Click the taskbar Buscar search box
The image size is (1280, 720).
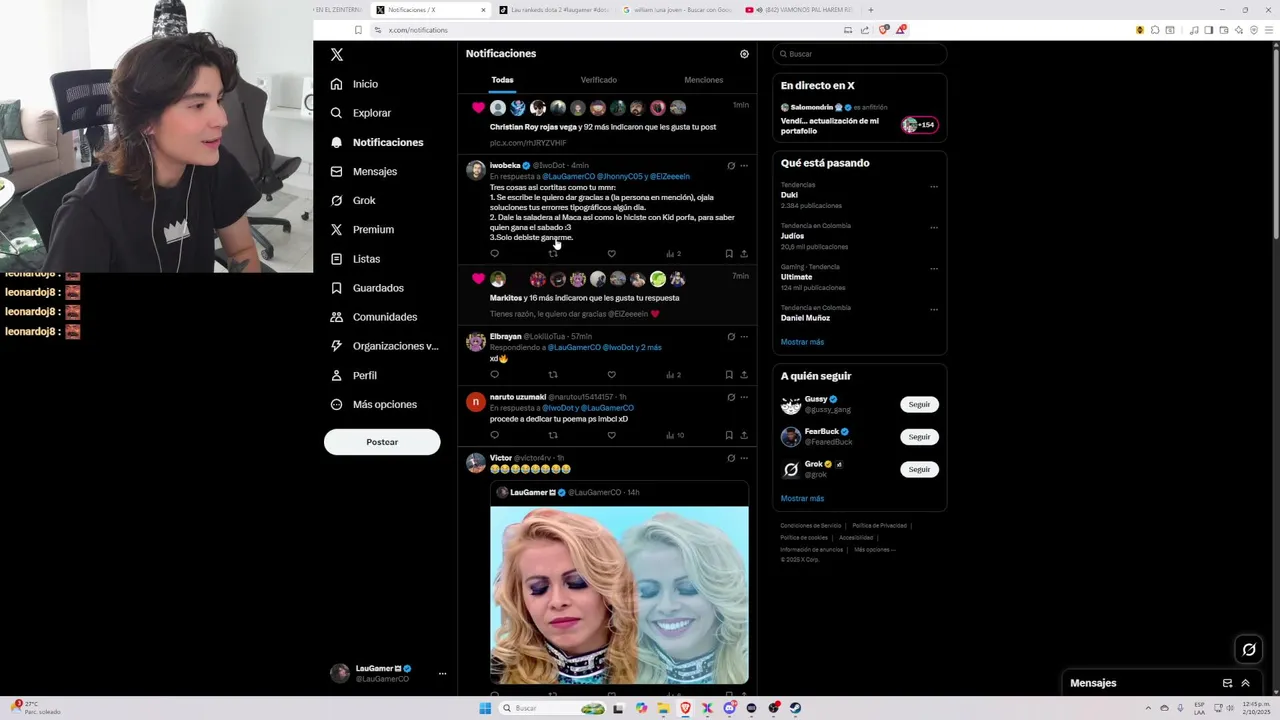(x=553, y=708)
